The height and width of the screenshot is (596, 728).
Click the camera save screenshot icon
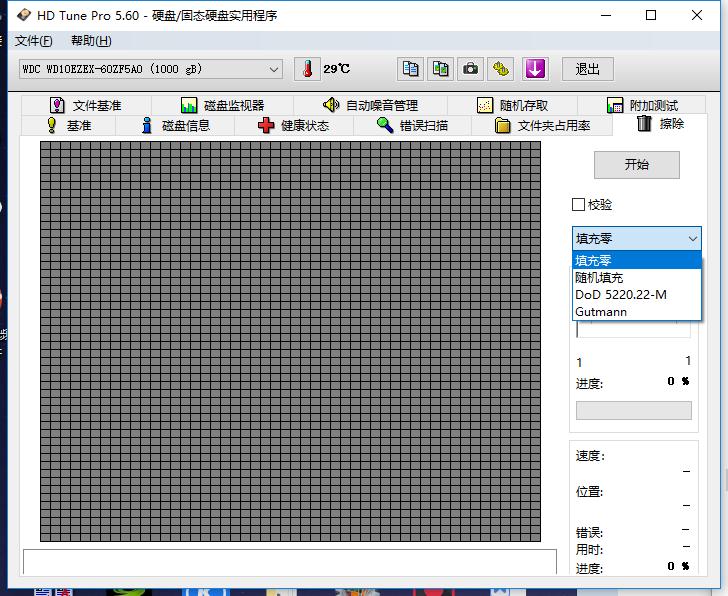470,69
